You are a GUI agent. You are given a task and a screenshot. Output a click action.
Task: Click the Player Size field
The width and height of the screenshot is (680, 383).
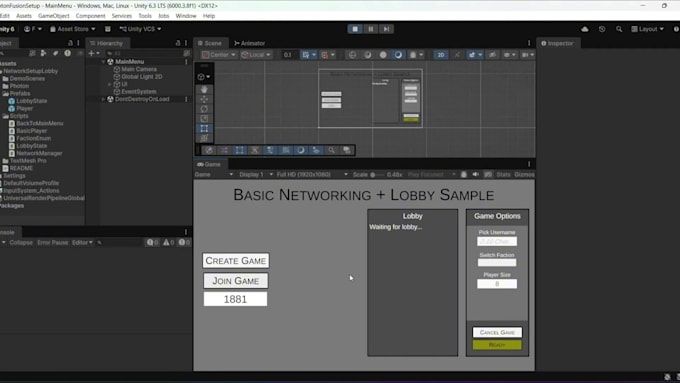tap(497, 284)
